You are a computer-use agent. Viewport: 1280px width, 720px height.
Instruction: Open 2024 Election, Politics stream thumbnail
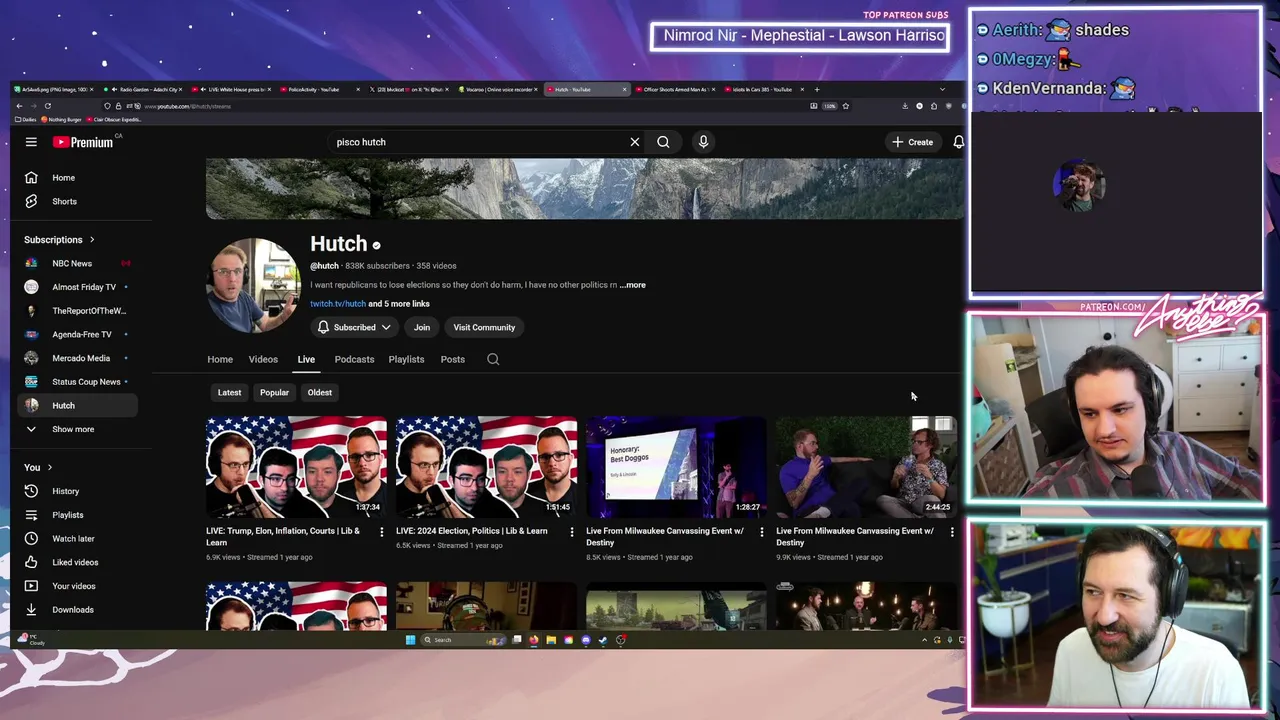tap(486, 467)
